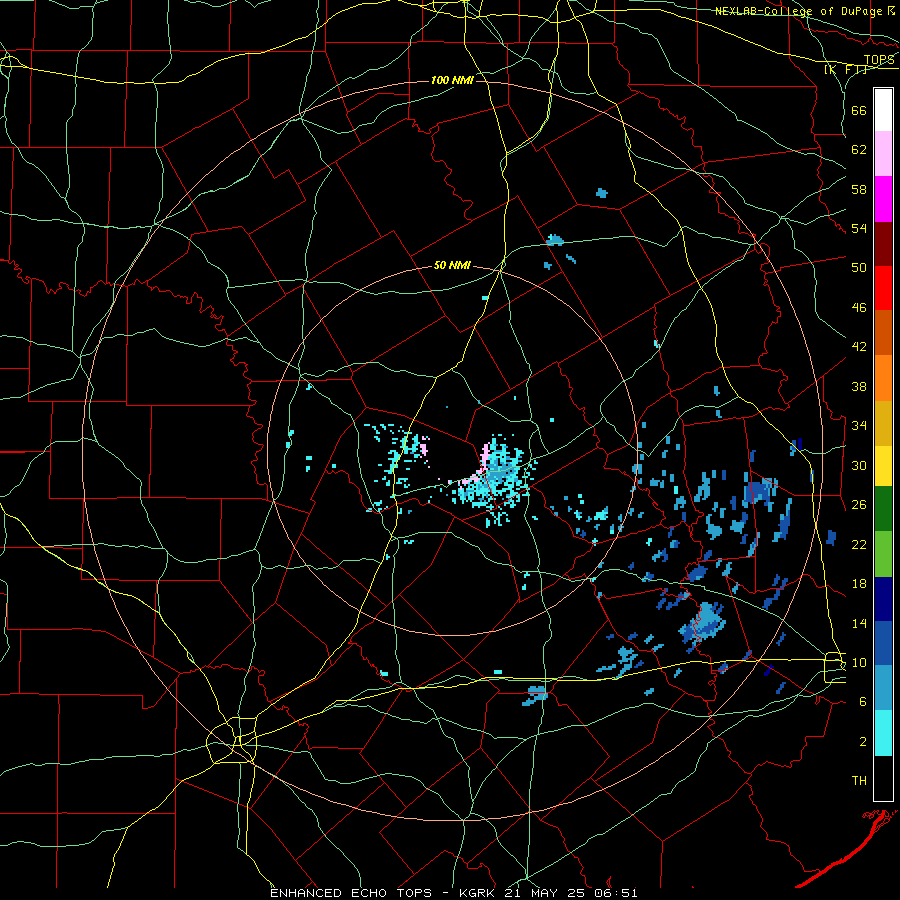Screen dimensions: 900x900
Task: Click the legend value '66'
Action: 859,110
